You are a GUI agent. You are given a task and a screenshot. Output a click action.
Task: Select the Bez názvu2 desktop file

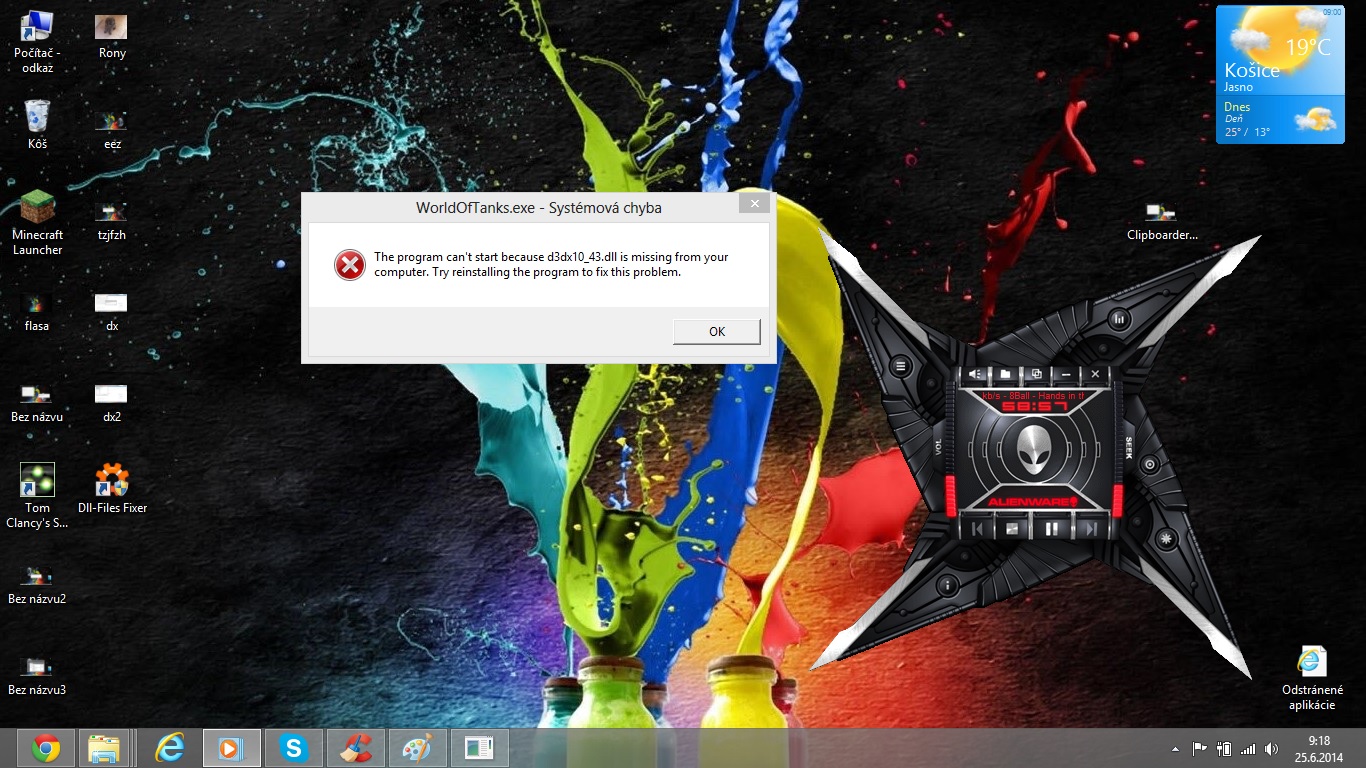pos(37,584)
